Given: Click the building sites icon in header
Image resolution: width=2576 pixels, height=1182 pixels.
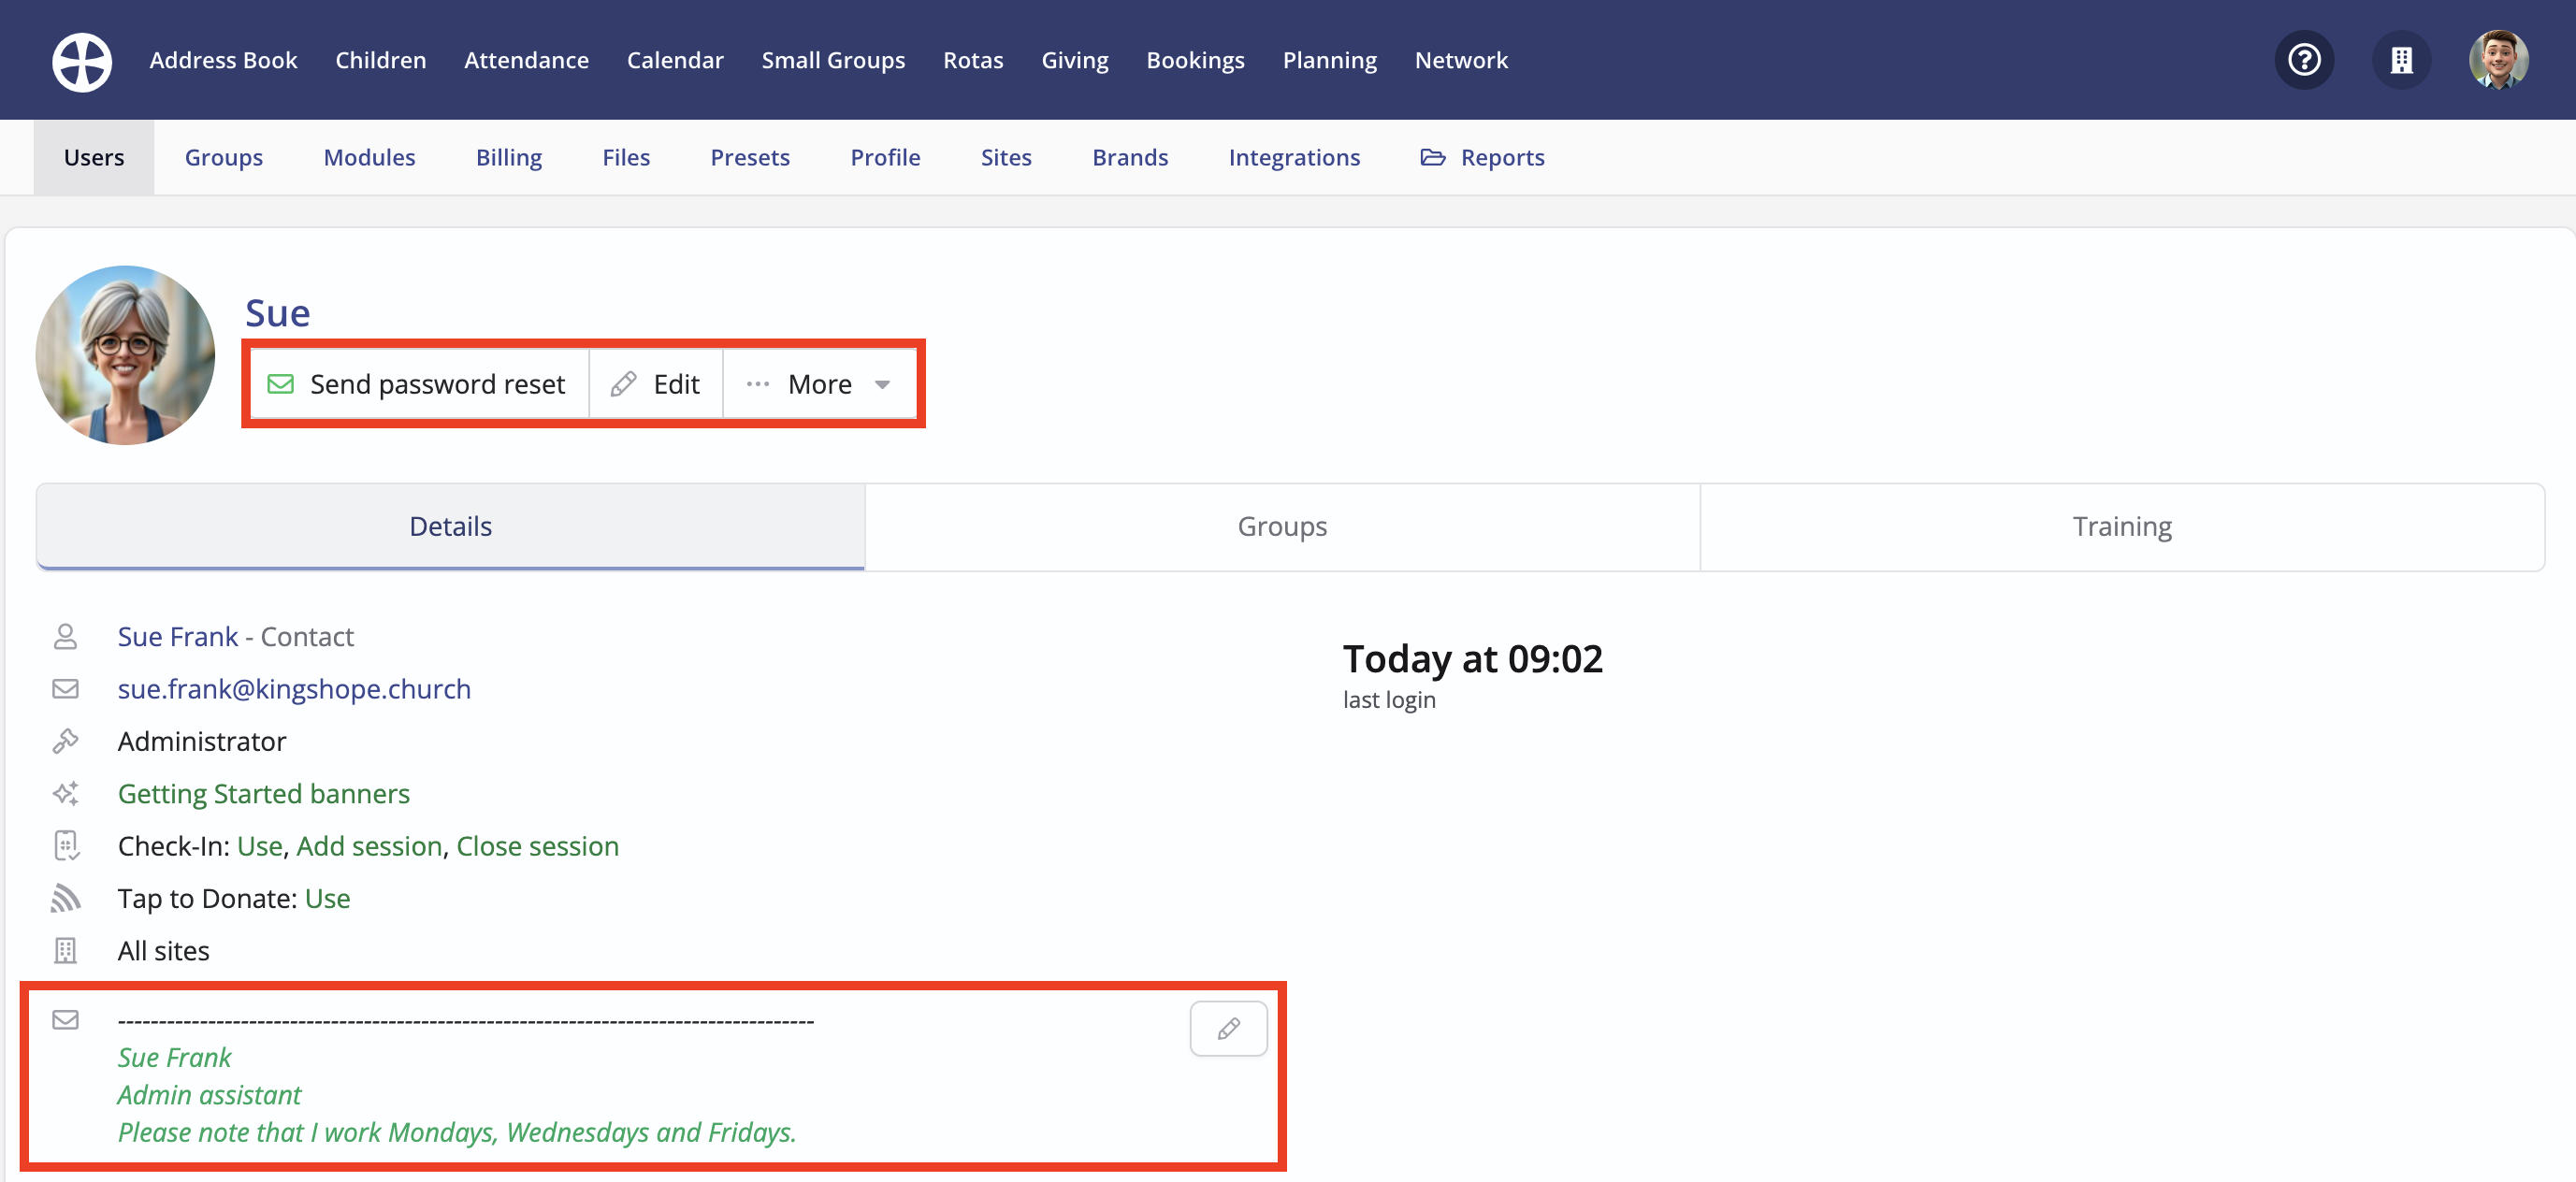Looking at the screenshot, I should click(x=2401, y=60).
